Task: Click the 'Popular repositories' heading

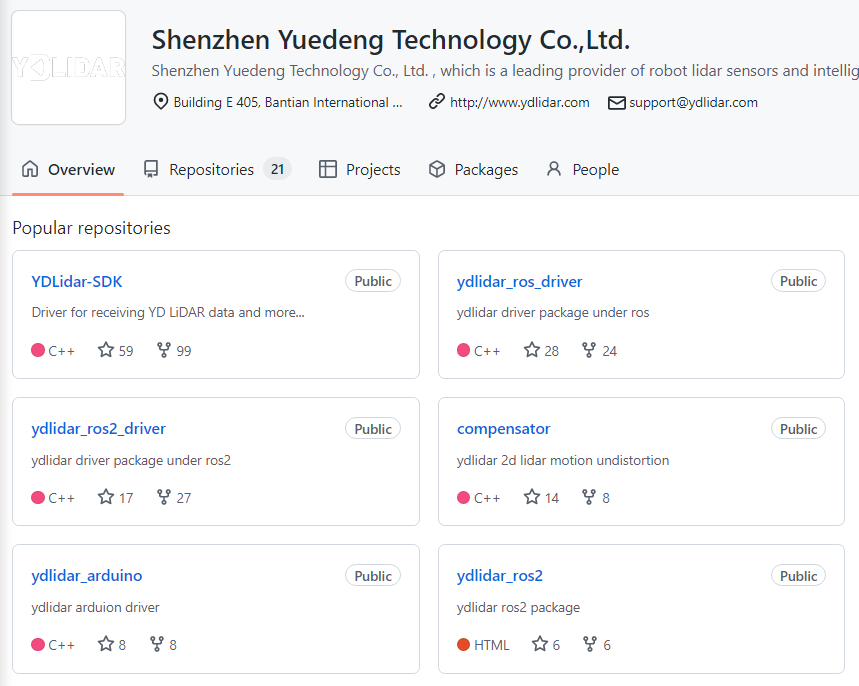Action: [x=91, y=228]
